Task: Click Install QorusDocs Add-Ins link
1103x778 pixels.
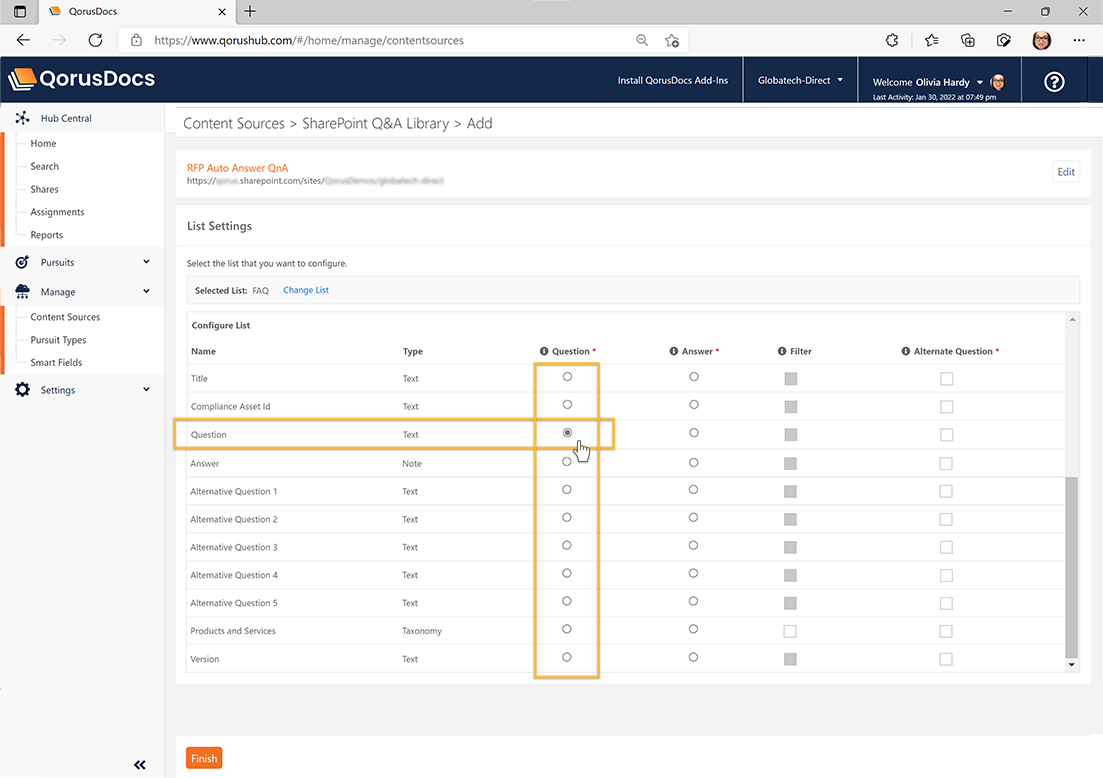Action: 672,80
